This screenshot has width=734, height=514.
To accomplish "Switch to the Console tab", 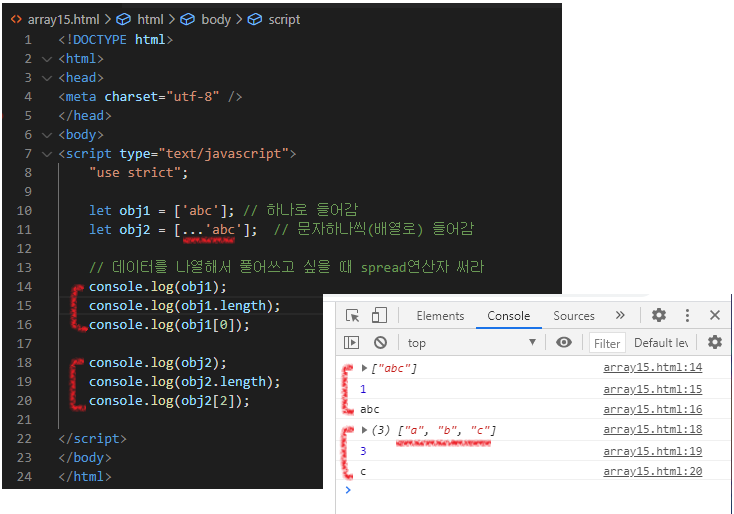I will coord(508,316).
